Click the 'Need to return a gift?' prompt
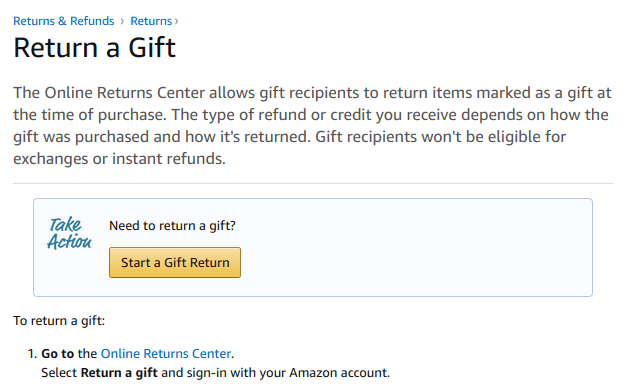This screenshot has width=633, height=392. 172,226
